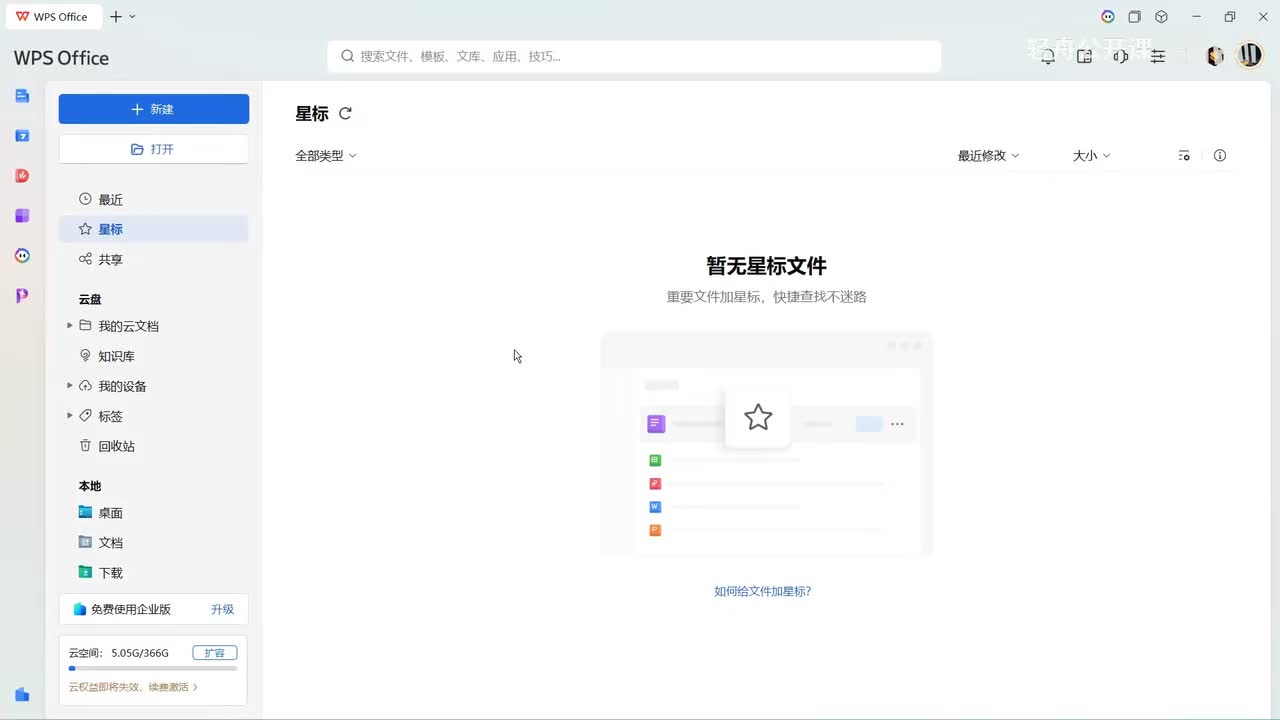
Task: Expand 我的设备 tree arrow
Action: (x=69, y=386)
